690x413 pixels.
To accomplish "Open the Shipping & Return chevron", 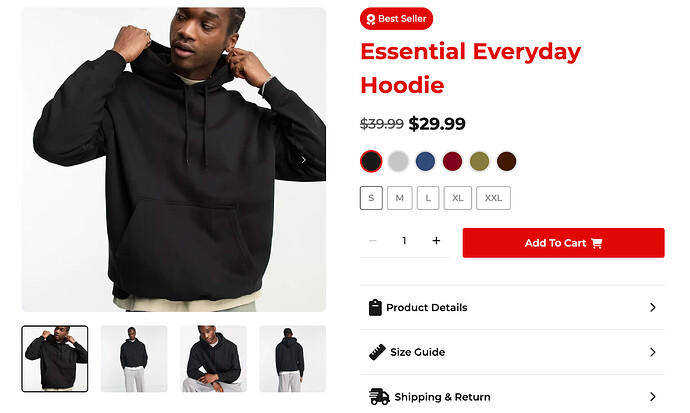I will click(653, 397).
